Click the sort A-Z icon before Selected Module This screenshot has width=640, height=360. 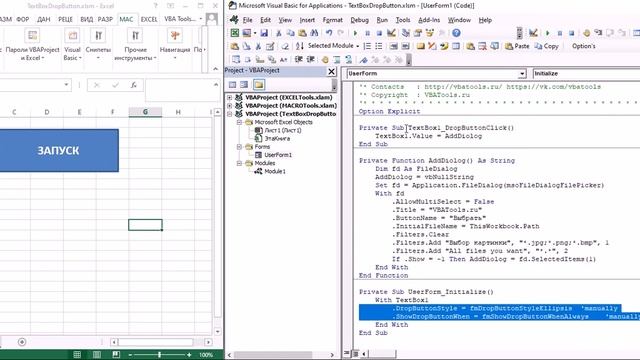(x=300, y=46)
